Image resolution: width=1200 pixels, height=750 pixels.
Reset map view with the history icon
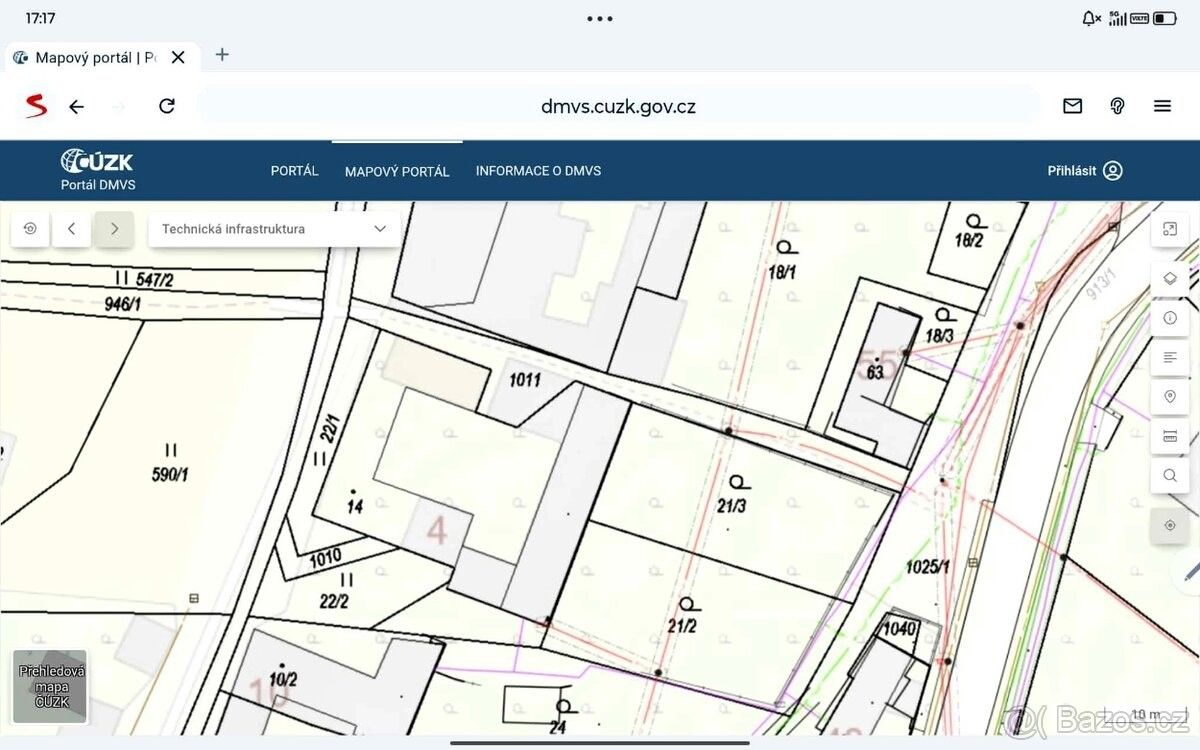click(30, 229)
